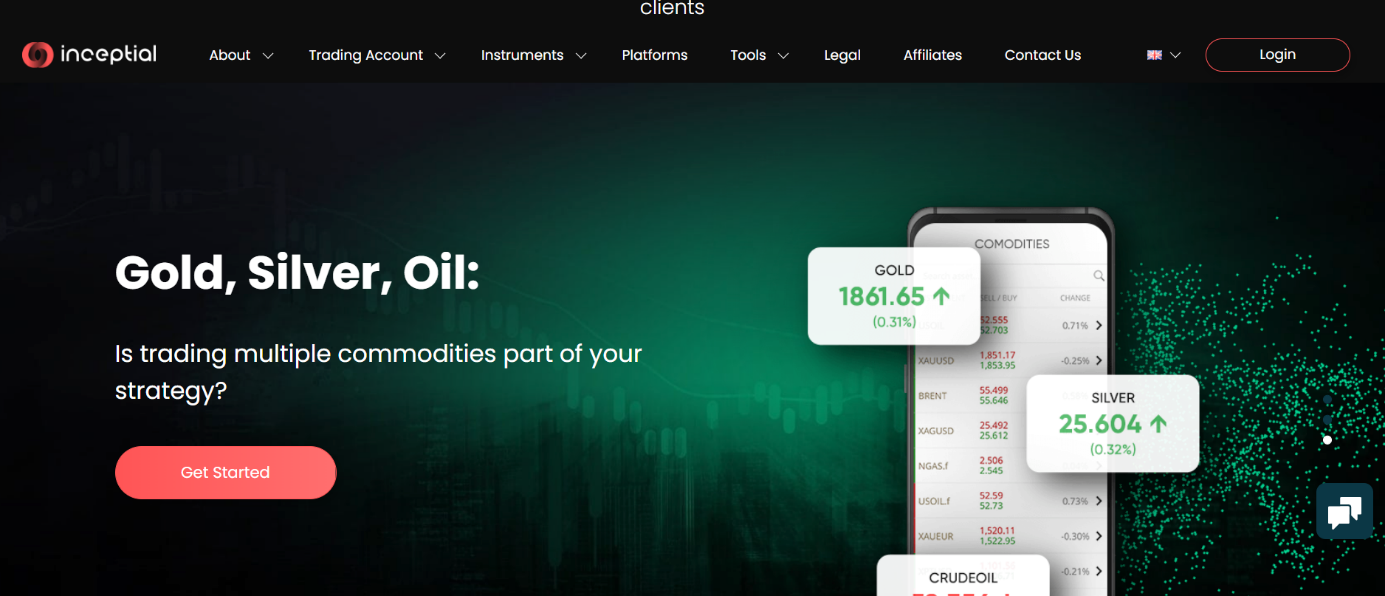1385x596 pixels.
Task: Select the active third carousel dot
Action: 1328,440
